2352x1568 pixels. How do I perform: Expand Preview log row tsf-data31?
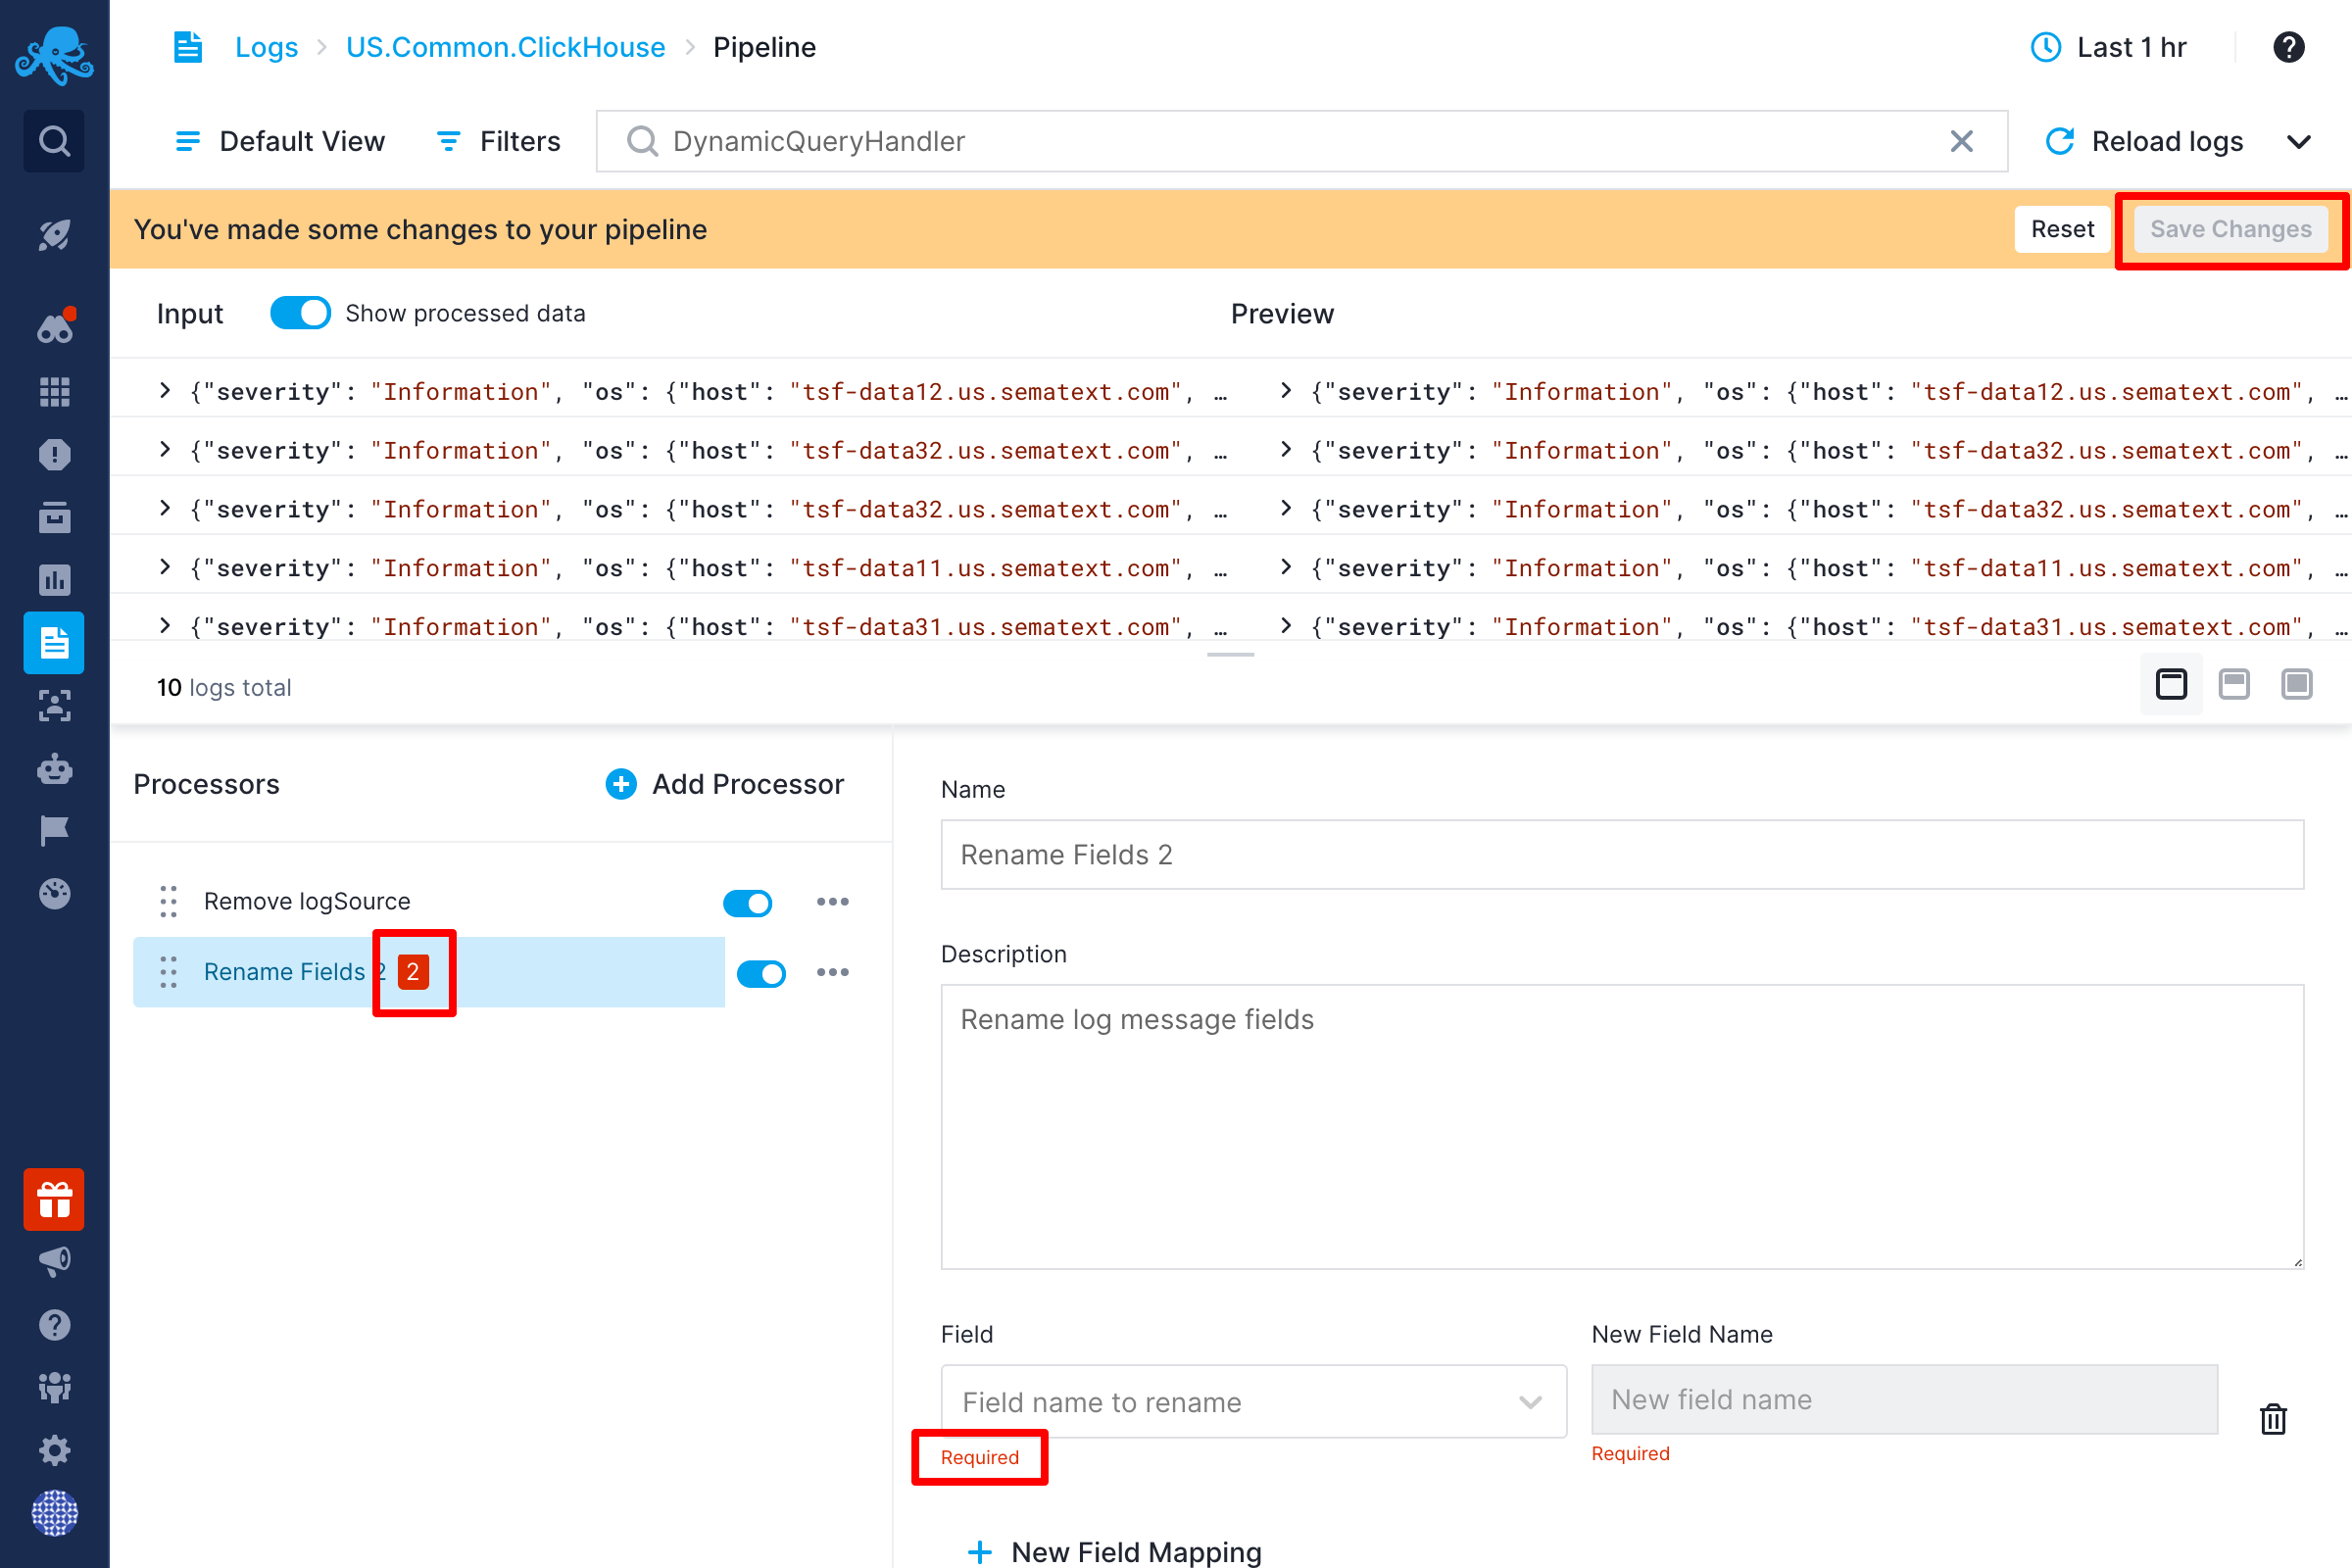coord(1286,626)
